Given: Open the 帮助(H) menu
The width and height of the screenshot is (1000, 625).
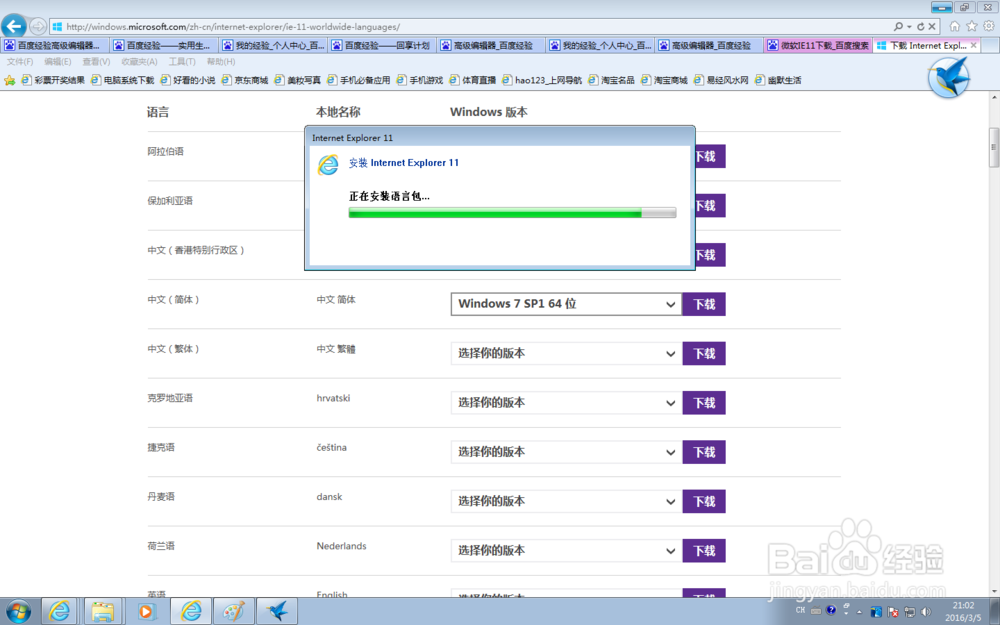Looking at the screenshot, I should 221,62.
